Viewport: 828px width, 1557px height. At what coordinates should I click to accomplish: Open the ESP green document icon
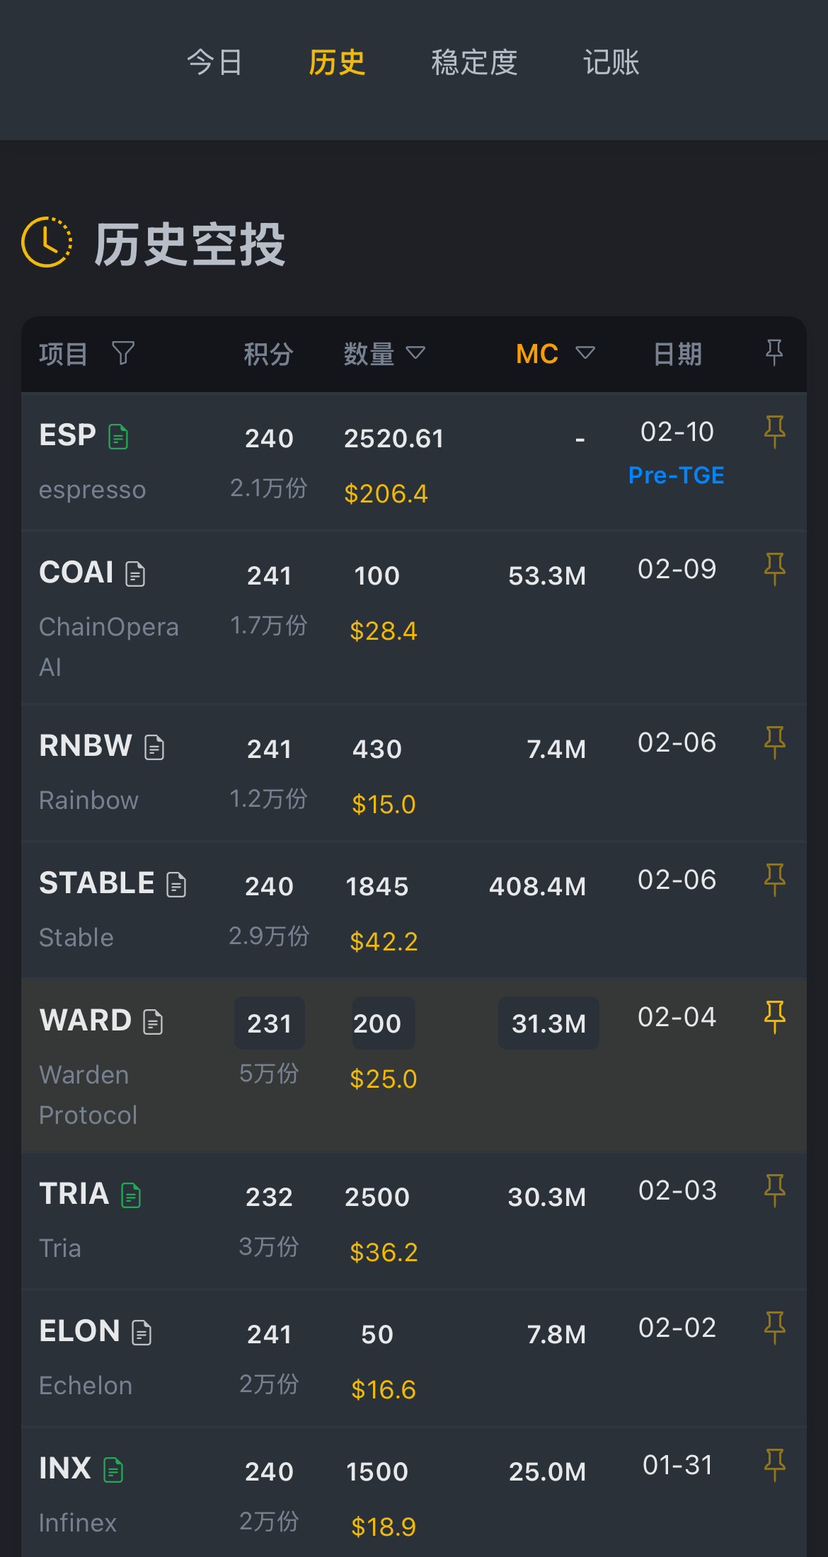118,437
